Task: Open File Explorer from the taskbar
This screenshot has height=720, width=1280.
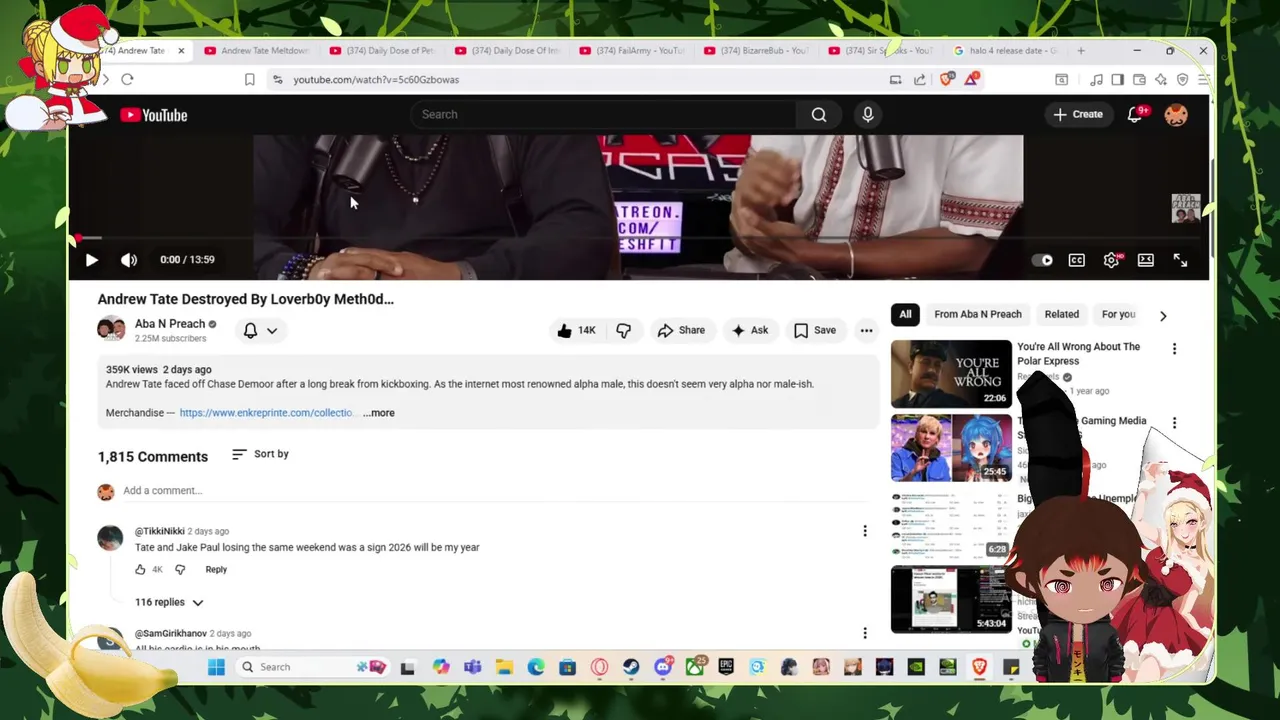Action: point(504,667)
